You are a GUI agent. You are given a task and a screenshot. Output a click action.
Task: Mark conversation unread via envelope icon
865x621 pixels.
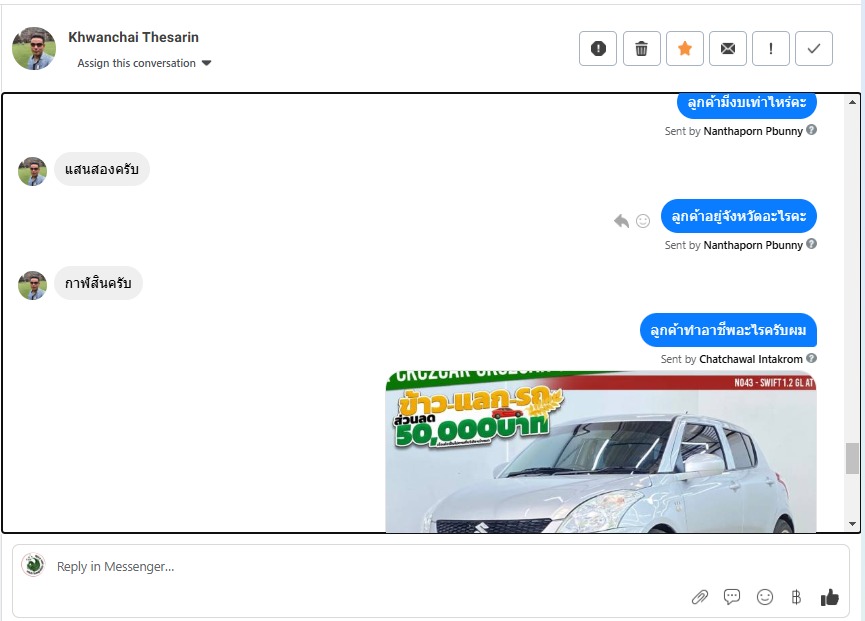pyautogui.click(x=728, y=49)
